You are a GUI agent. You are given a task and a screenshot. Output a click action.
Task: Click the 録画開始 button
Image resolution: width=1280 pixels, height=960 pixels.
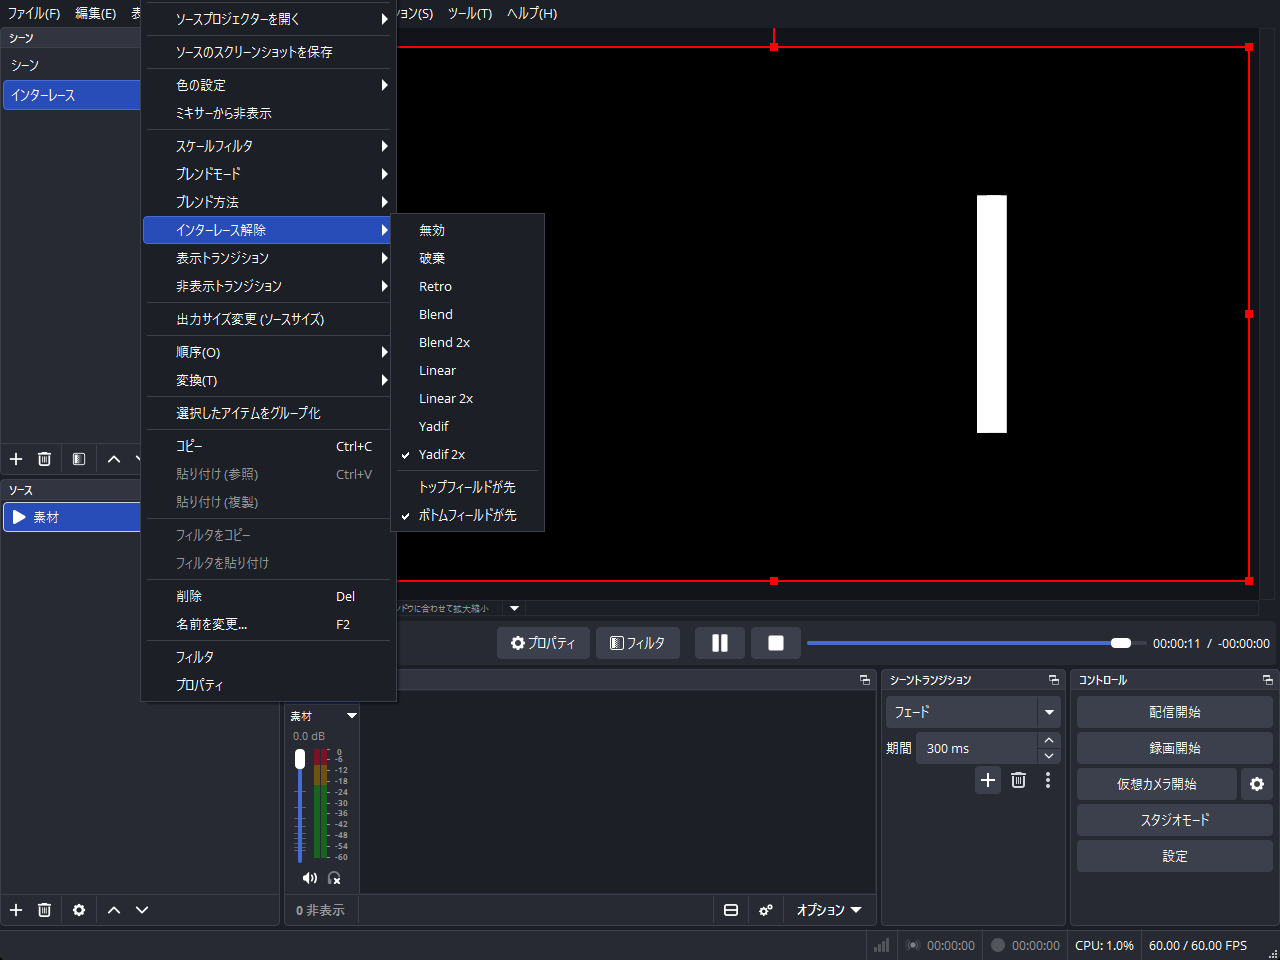tap(1175, 748)
